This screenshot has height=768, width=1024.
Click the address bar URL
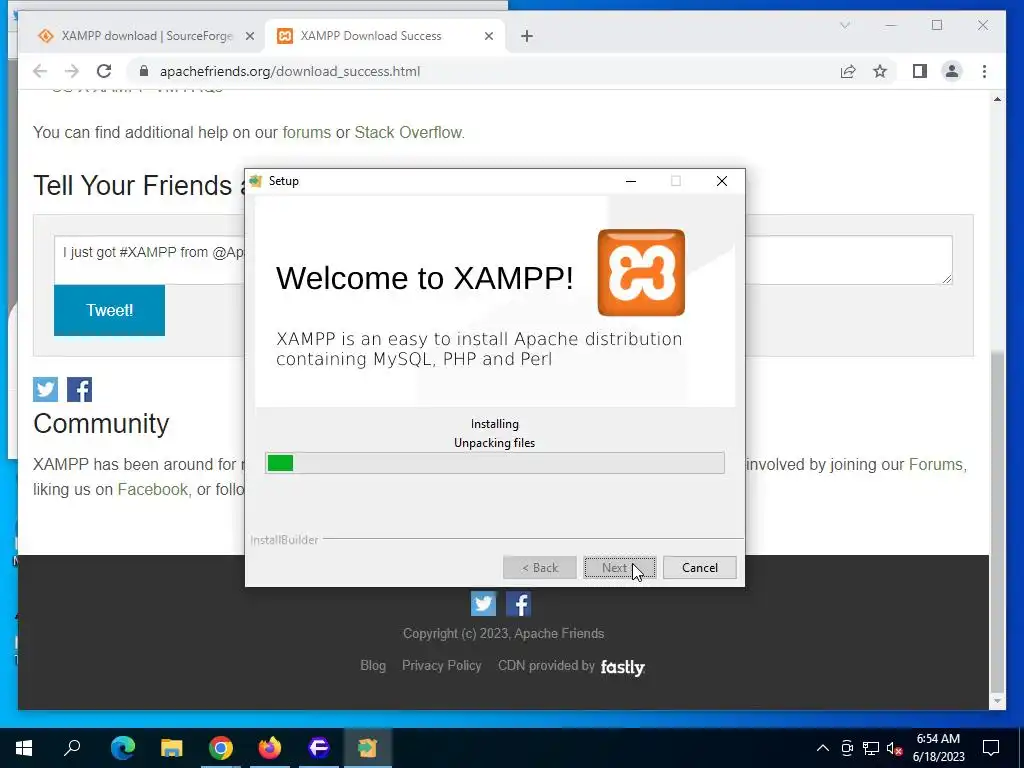tap(289, 71)
